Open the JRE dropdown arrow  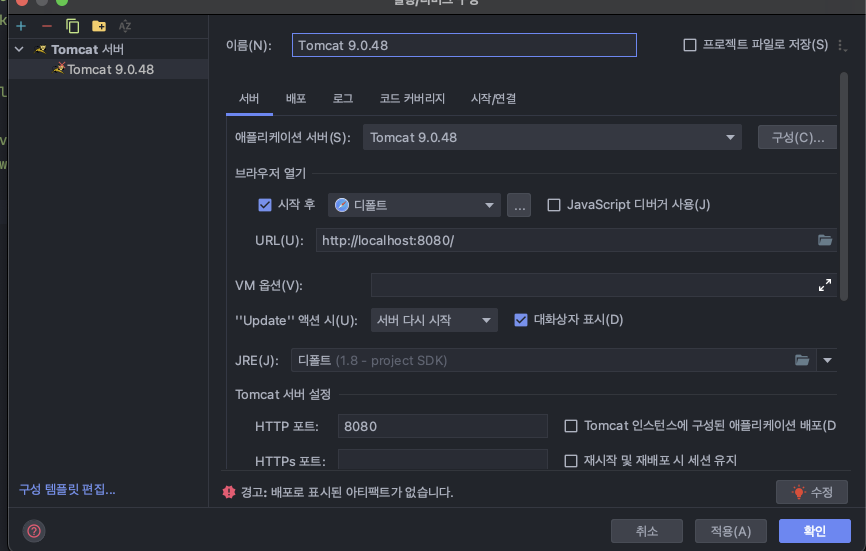tap(827, 361)
